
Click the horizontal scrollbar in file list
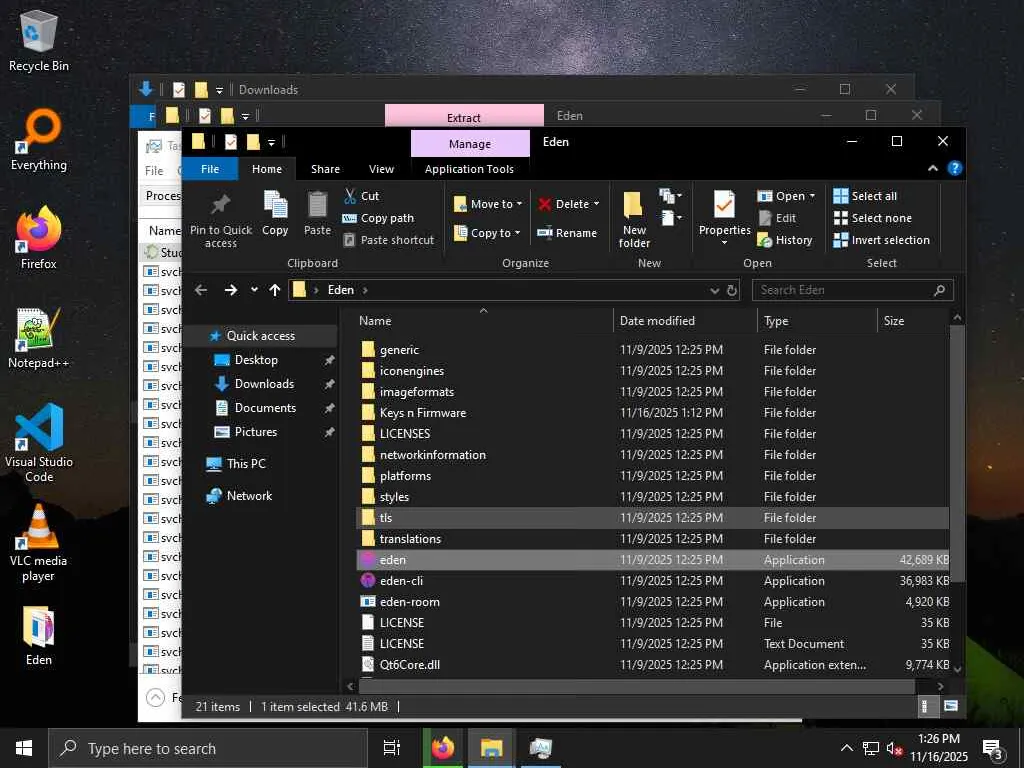tap(637, 686)
